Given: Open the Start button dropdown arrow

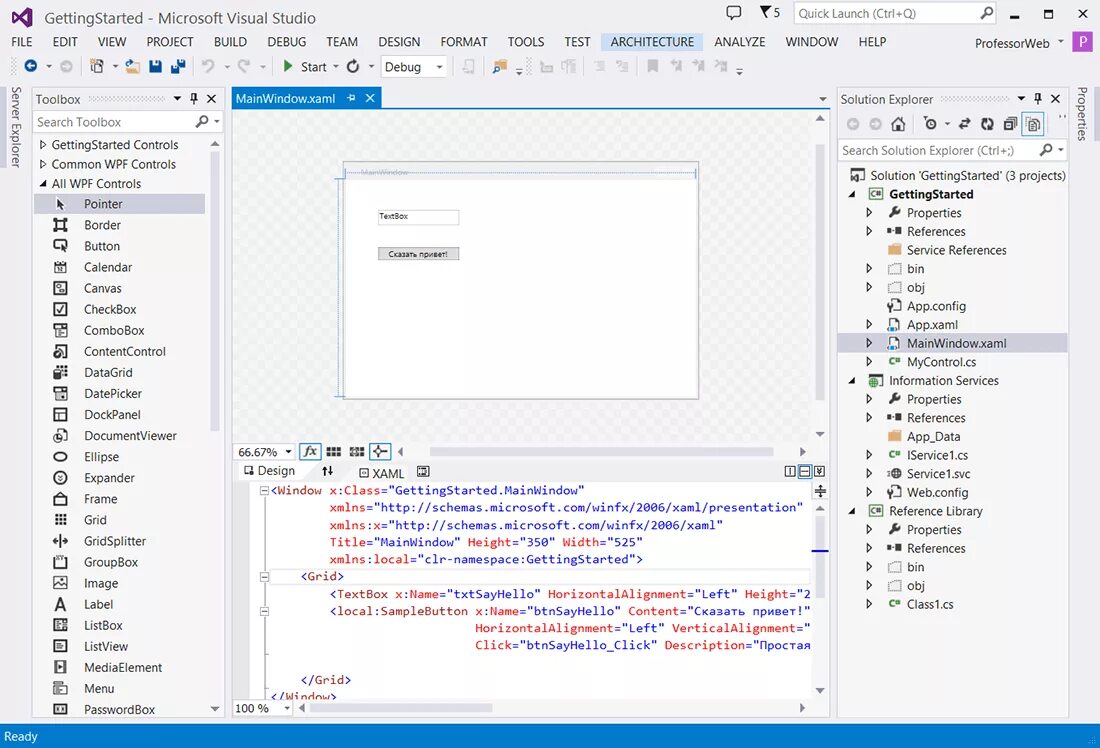Looking at the screenshot, I should point(336,67).
